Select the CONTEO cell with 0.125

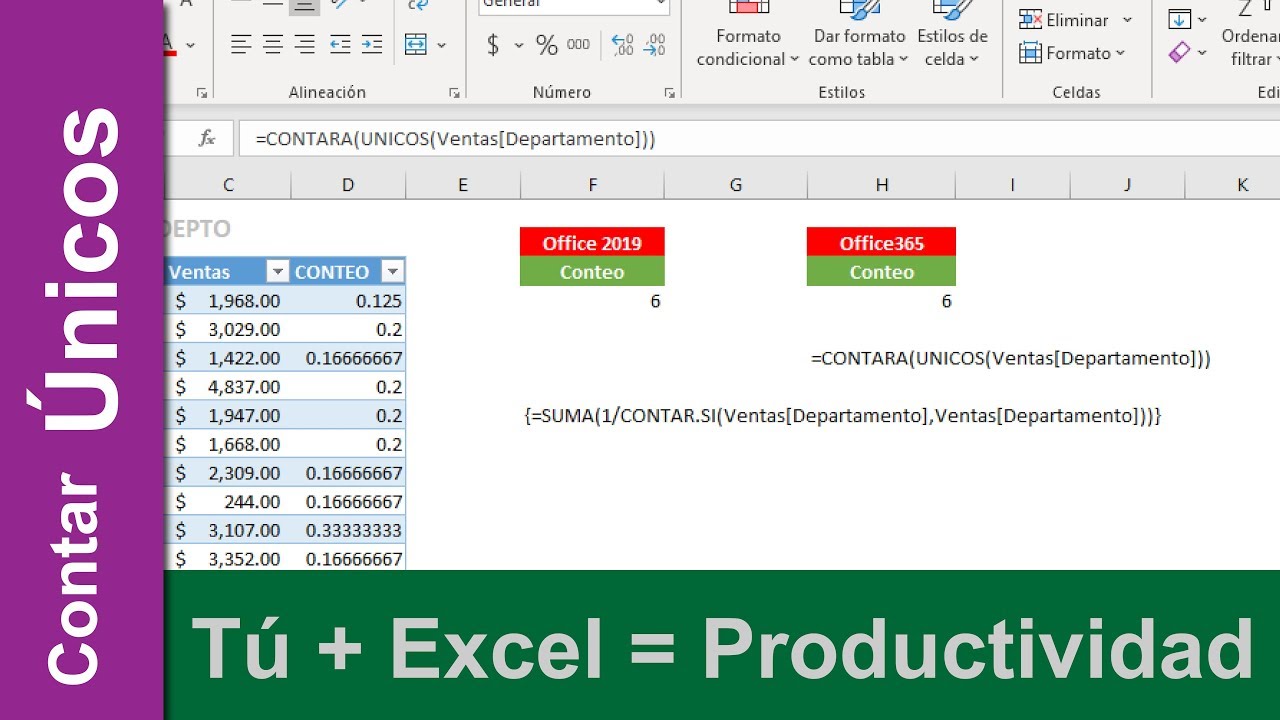[348, 301]
